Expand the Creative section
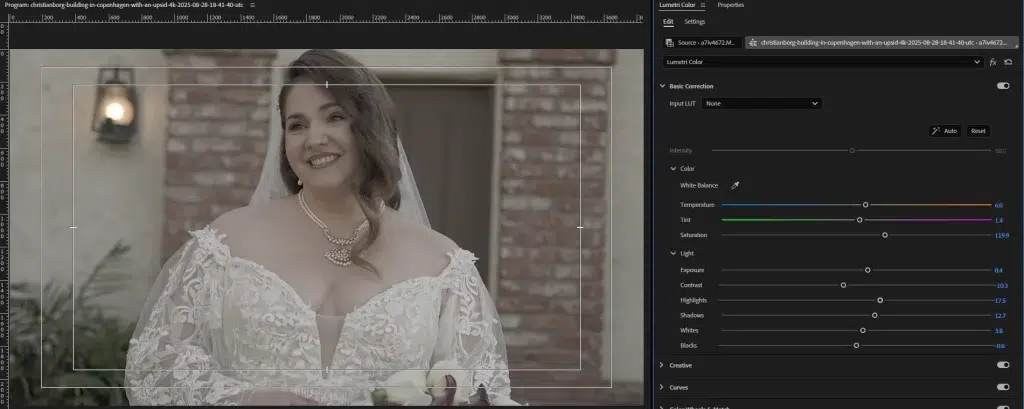This screenshot has width=1024, height=409. [x=662, y=365]
